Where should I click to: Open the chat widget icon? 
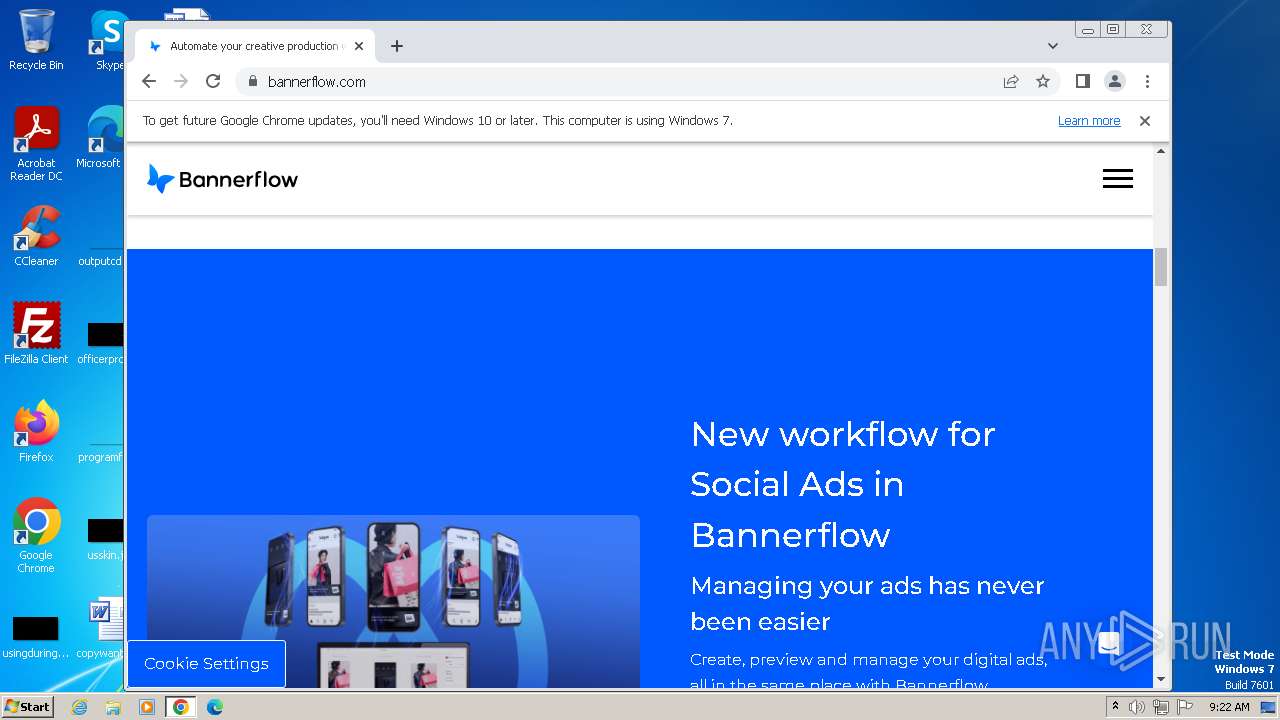pos(1109,643)
